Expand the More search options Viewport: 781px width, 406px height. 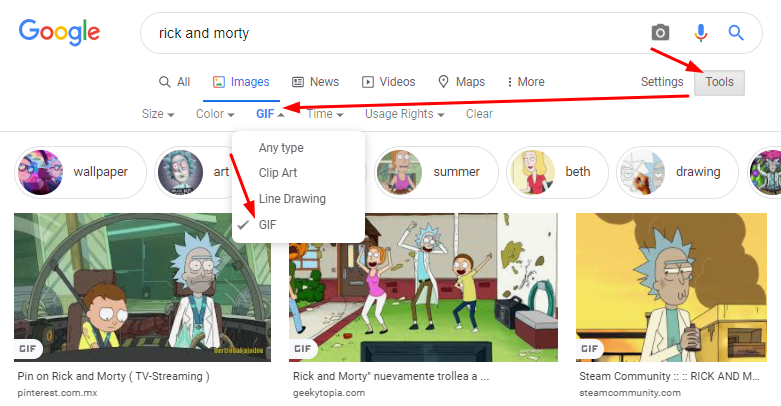(525, 82)
